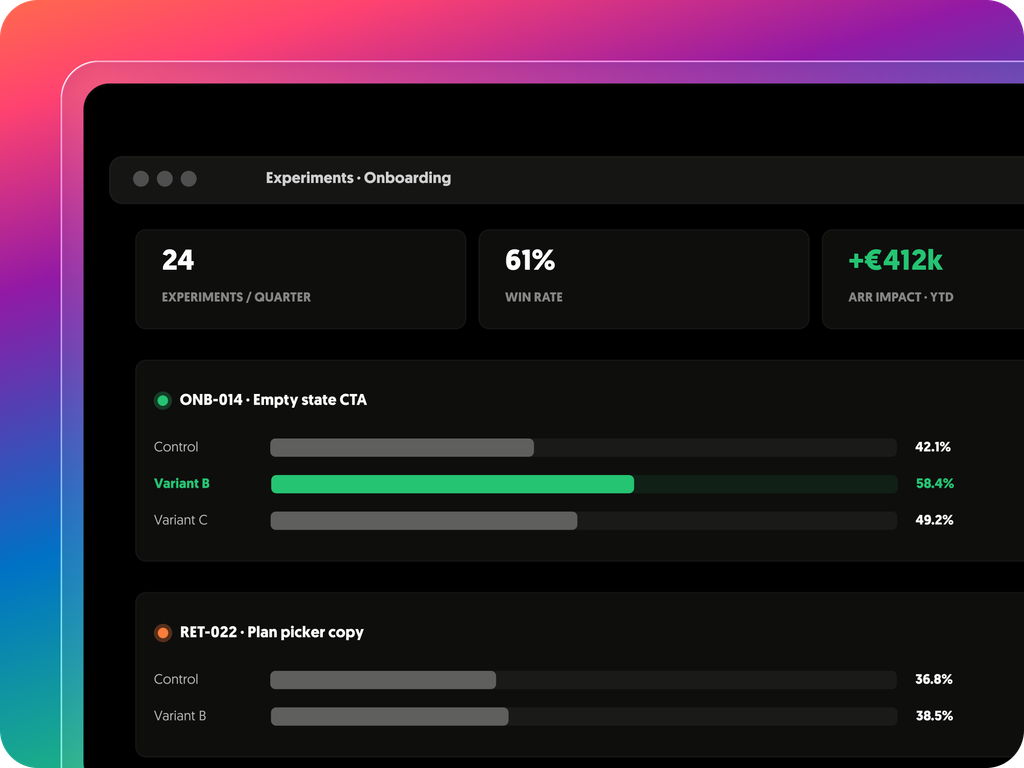Click the 38.5% value

(x=934, y=716)
